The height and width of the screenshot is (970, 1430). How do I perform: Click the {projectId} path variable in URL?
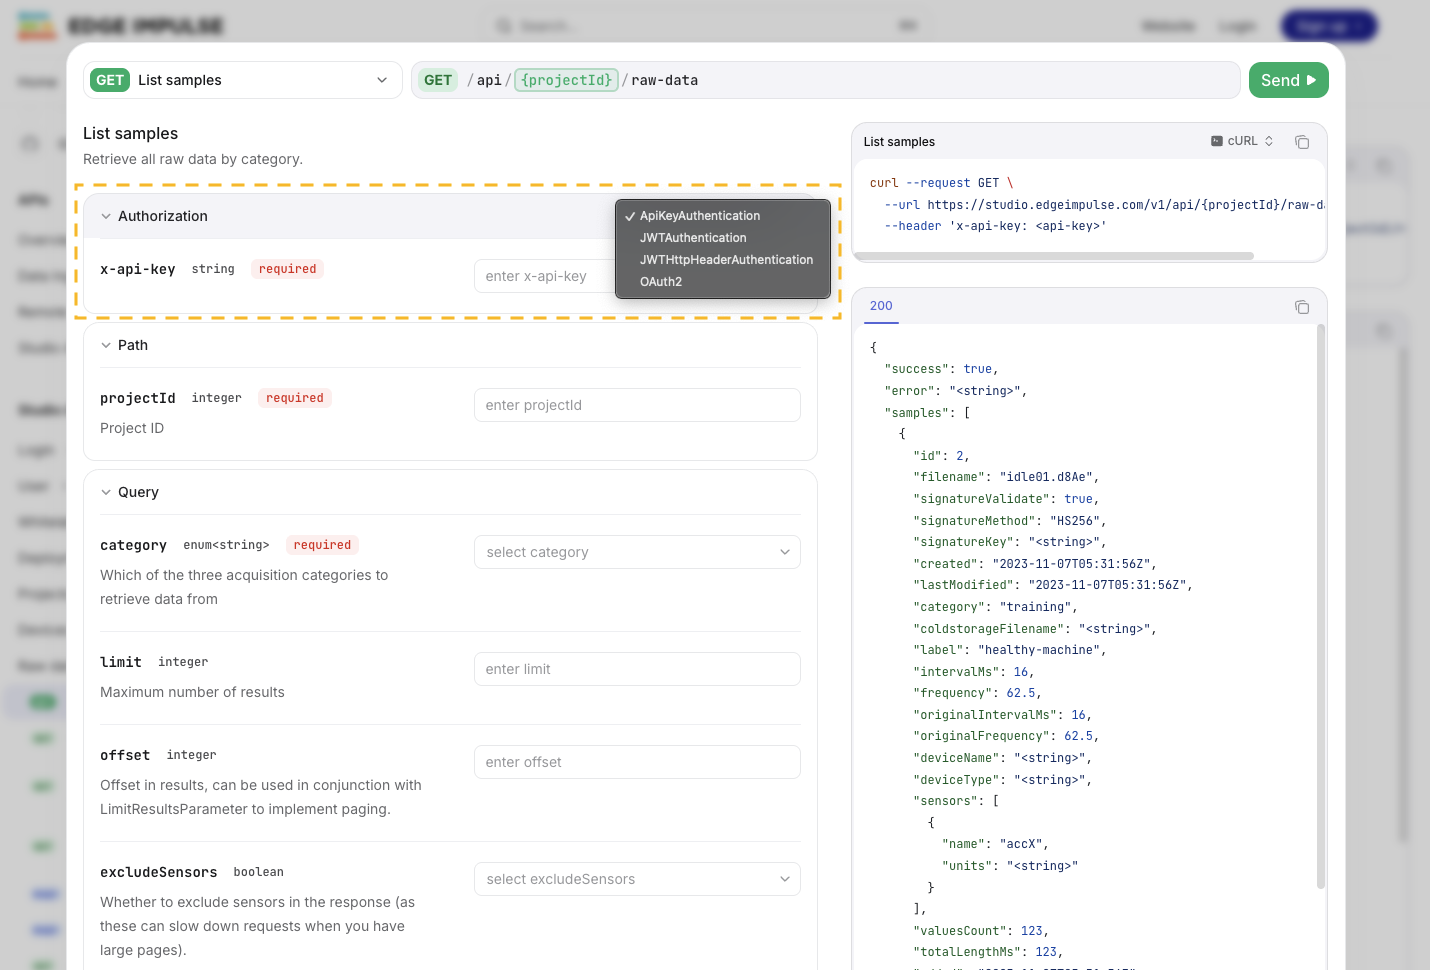click(566, 80)
